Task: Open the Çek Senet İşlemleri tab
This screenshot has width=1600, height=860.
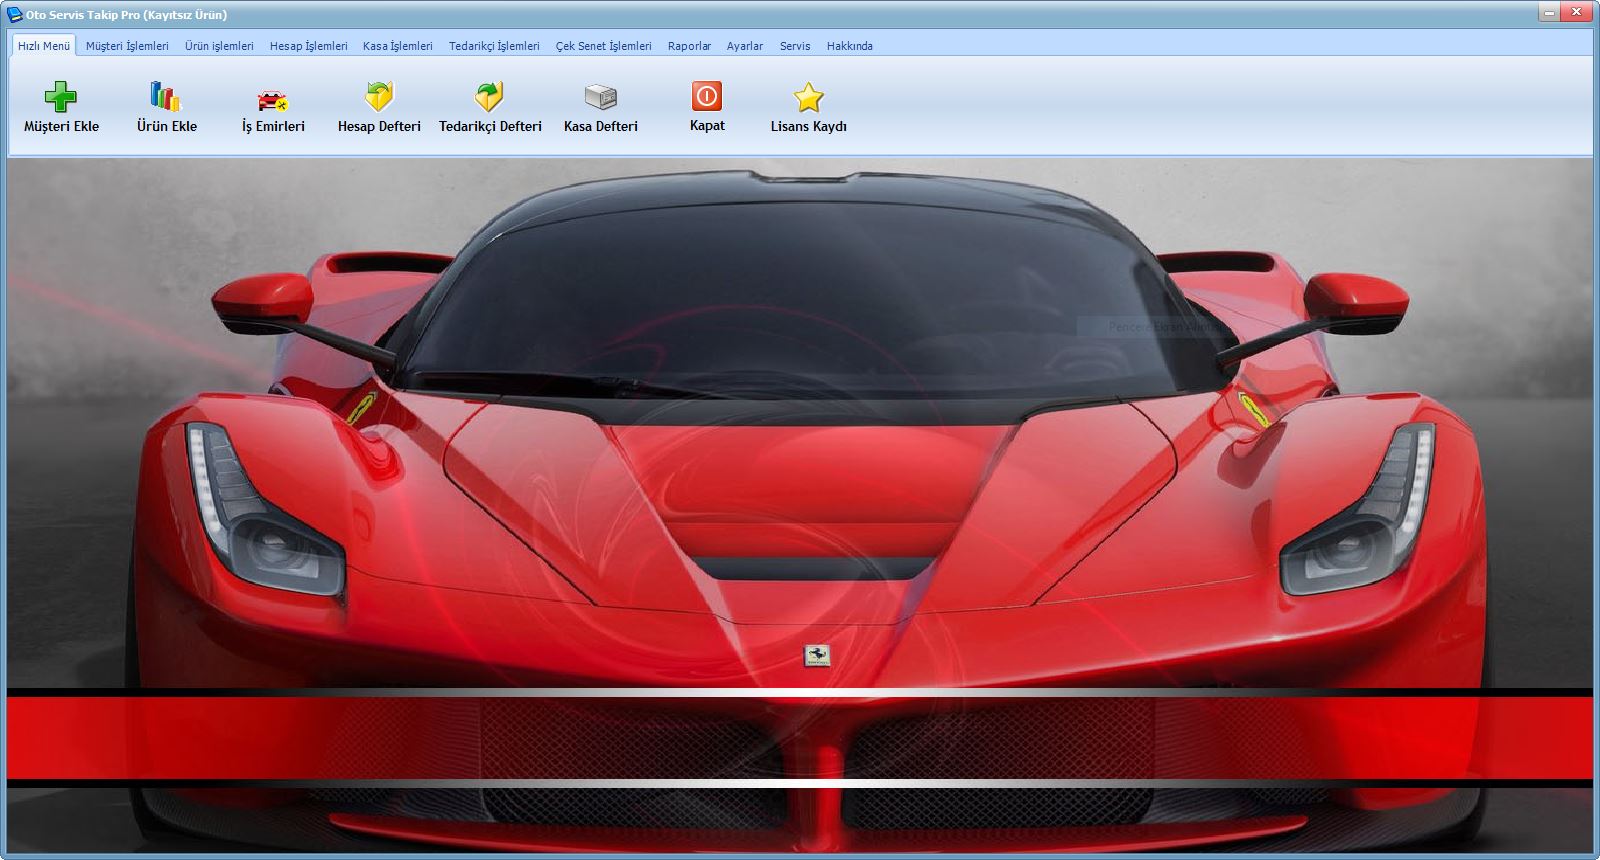Action: [603, 46]
